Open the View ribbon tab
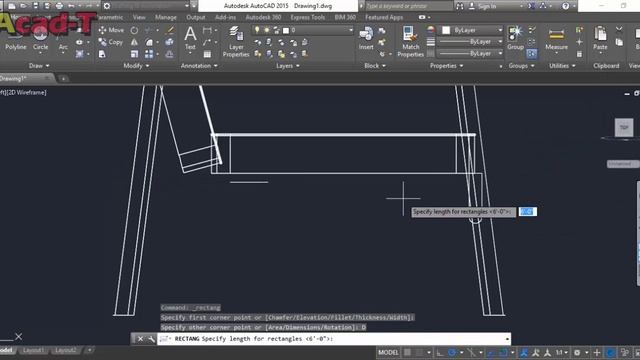The height and width of the screenshot is (360, 640). [139, 18]
